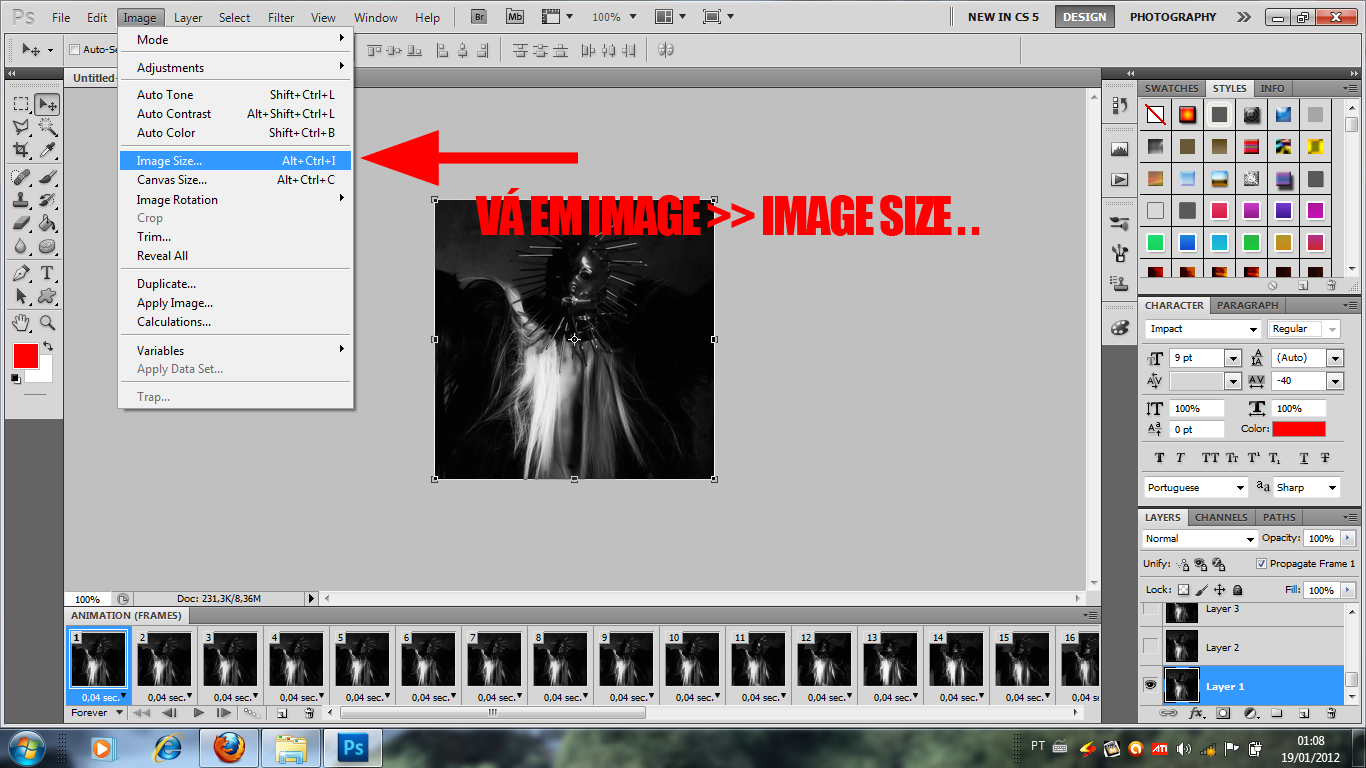
Task: Click Canvas Size in the Image menu
Action: pyautogui.click(x=172, y=180)
